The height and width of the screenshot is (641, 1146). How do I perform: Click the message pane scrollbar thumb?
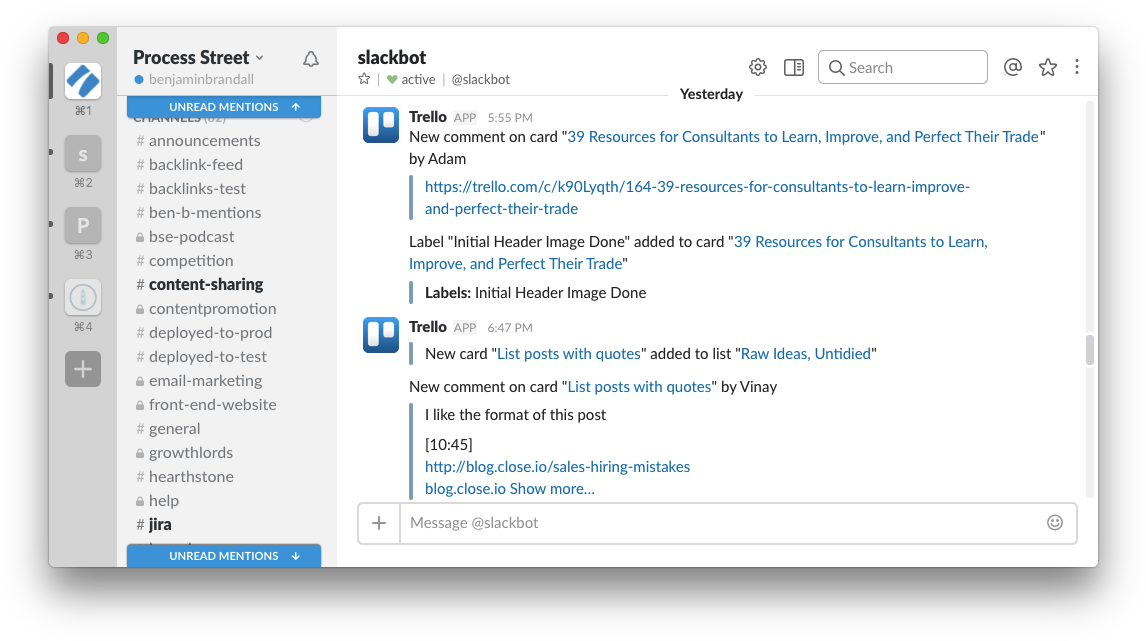[x=1090, y=350]
